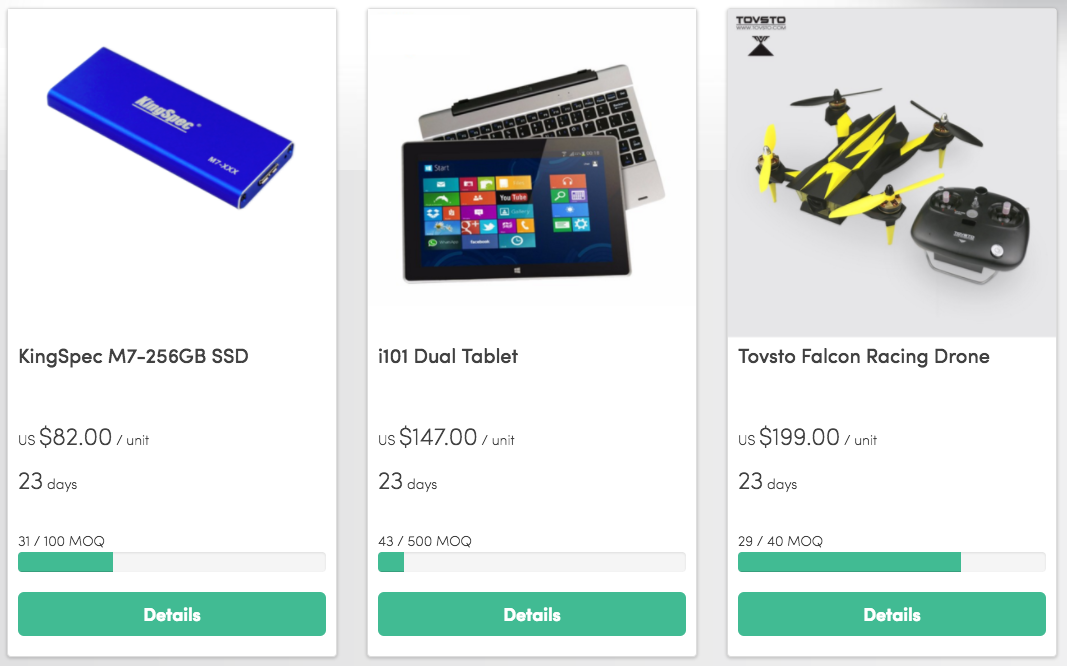This screenshot has width=1067, height=666.
Task: Click the i101 tablet with keyboard image
Action: (532, 173)
